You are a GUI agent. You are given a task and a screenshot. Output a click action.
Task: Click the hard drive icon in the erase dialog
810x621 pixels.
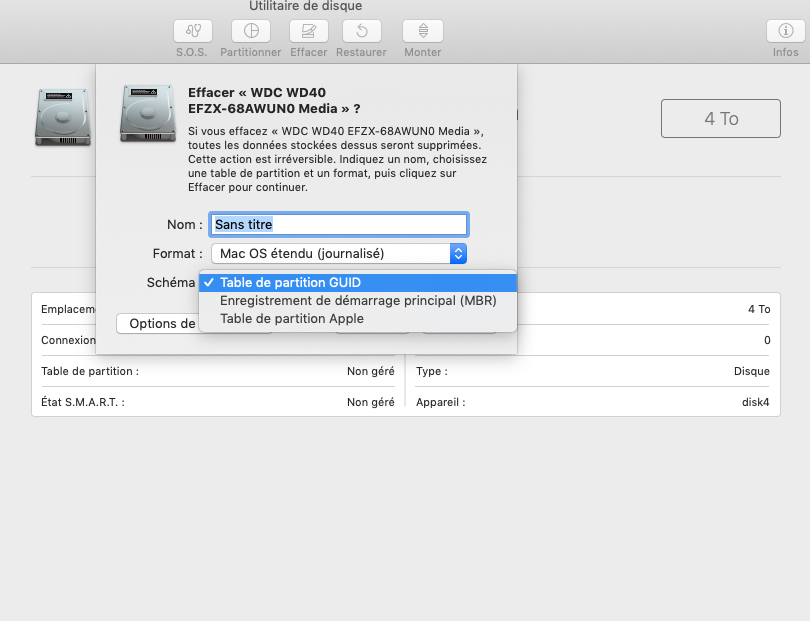pos(148,113)
